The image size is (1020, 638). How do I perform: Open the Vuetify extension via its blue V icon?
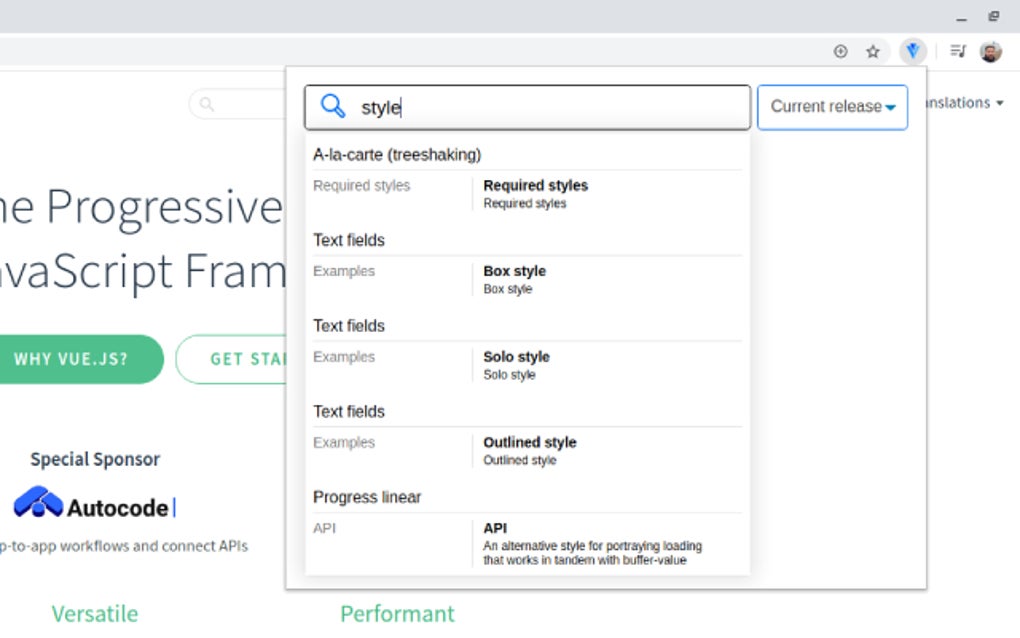tap(912, 51)
